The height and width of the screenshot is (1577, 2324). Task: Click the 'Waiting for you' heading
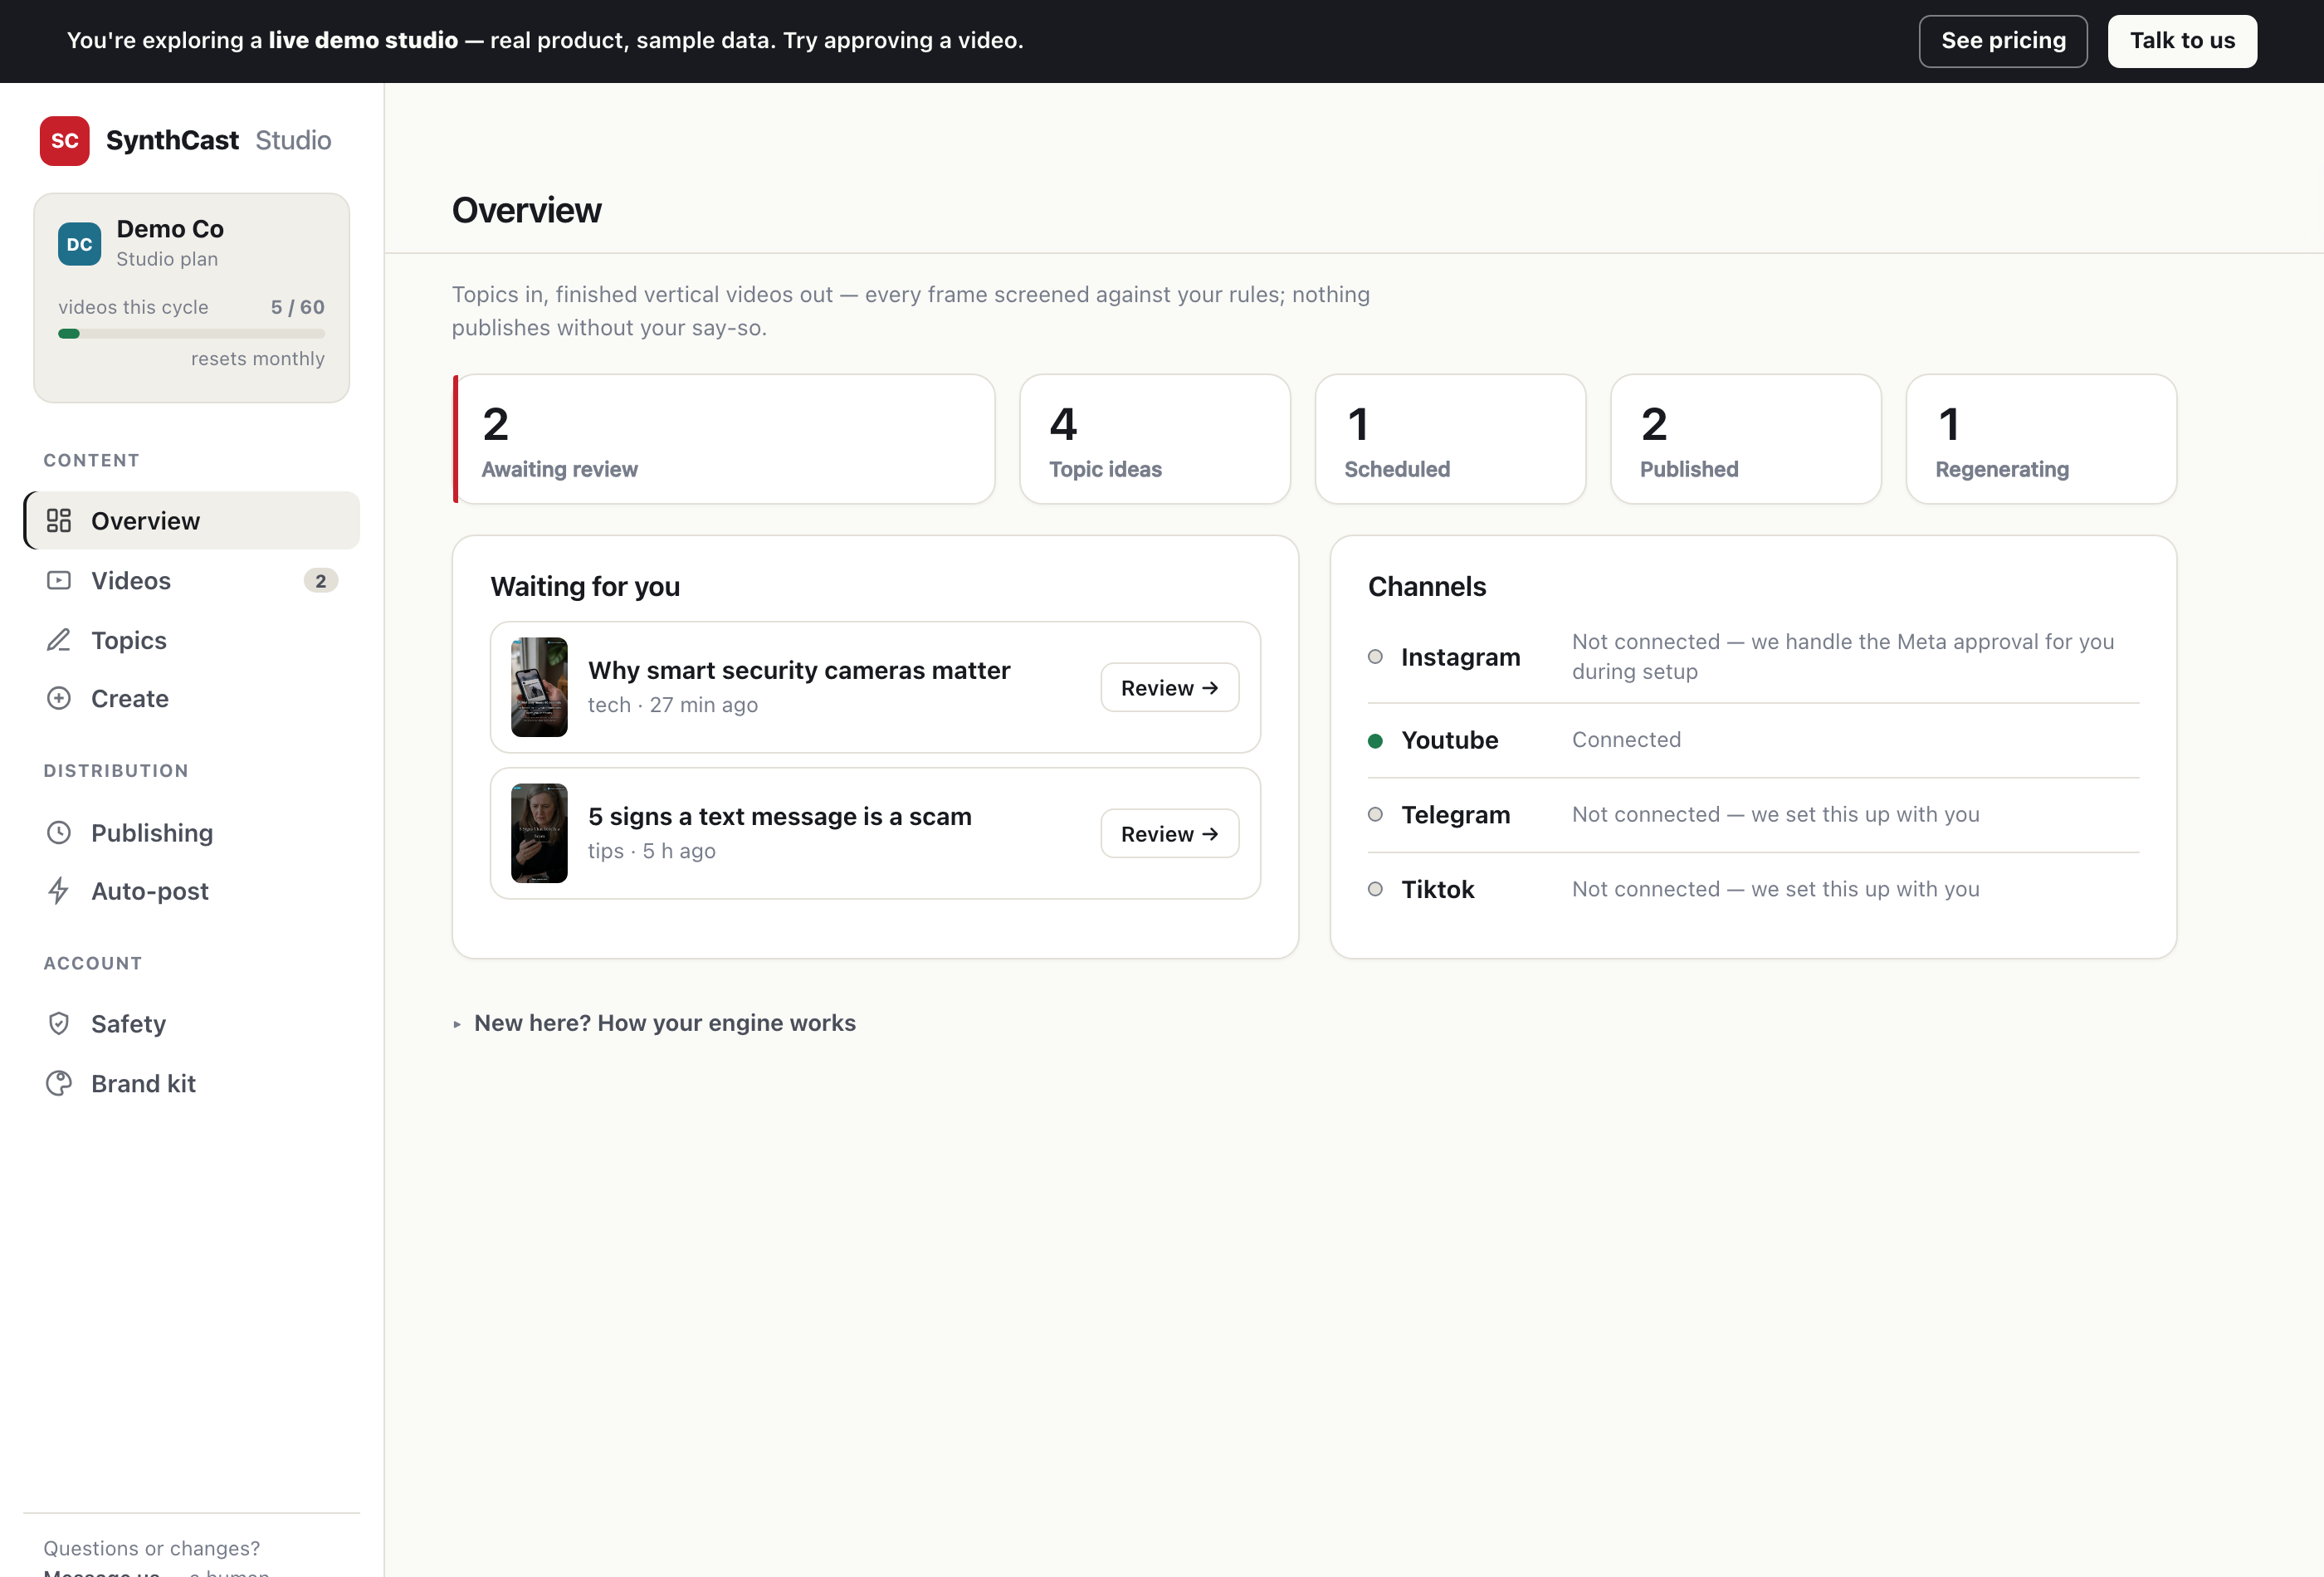click(585, 586)
